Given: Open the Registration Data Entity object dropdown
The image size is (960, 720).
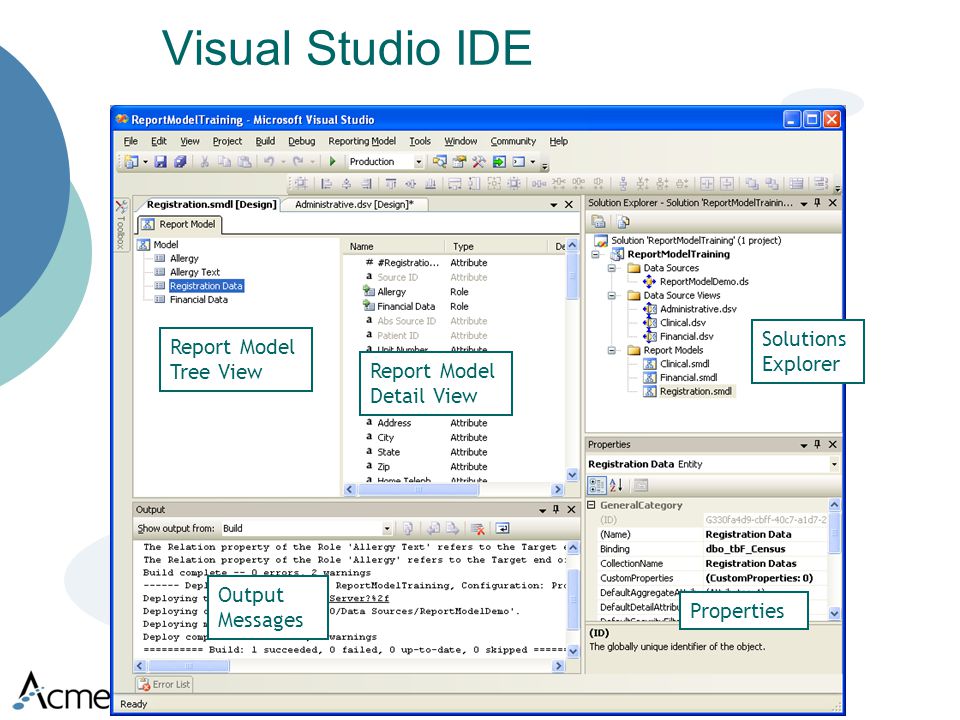Looking at the screenshot, I should (834, 465).
